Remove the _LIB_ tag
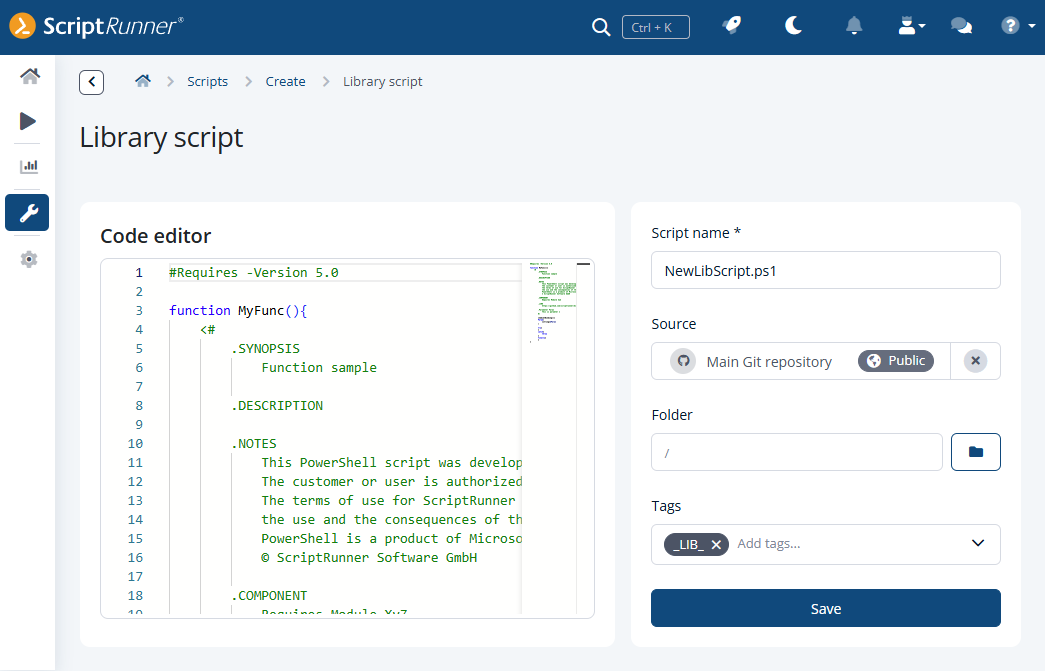The image size is (1045, 671). 716,545
